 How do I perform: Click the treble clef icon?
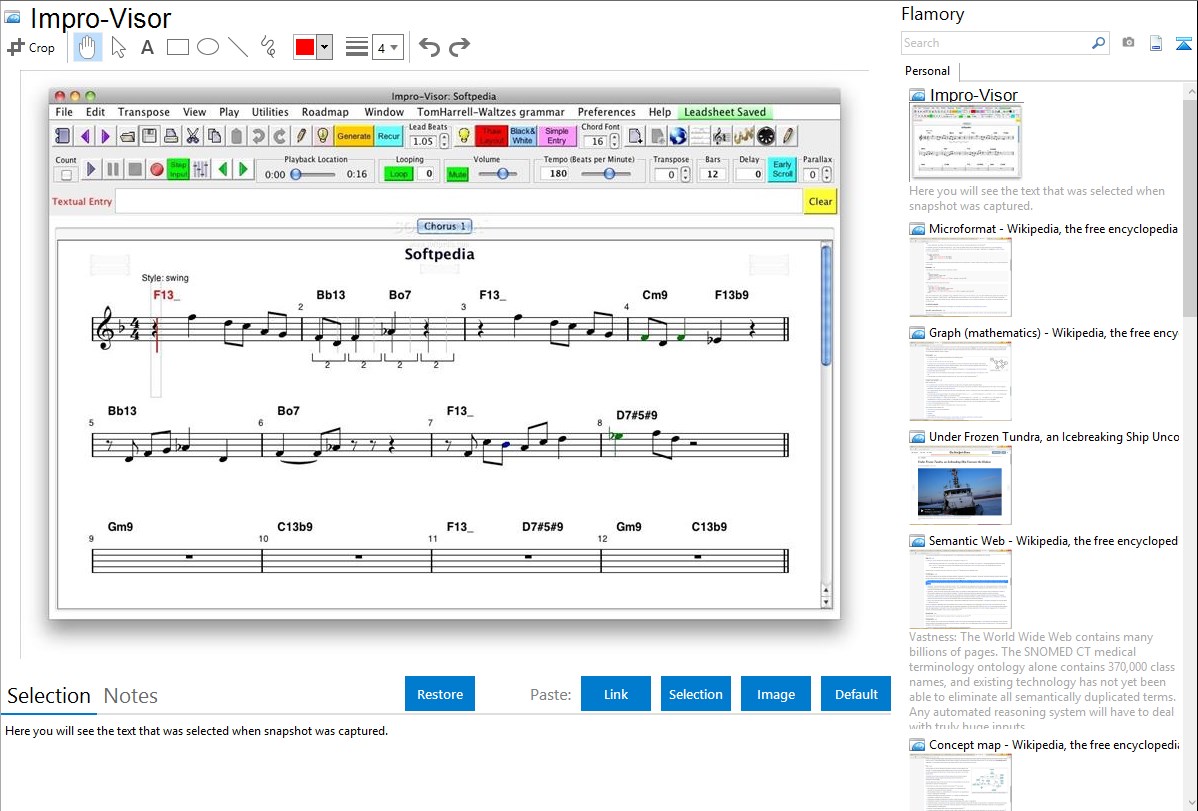[720, 136]
